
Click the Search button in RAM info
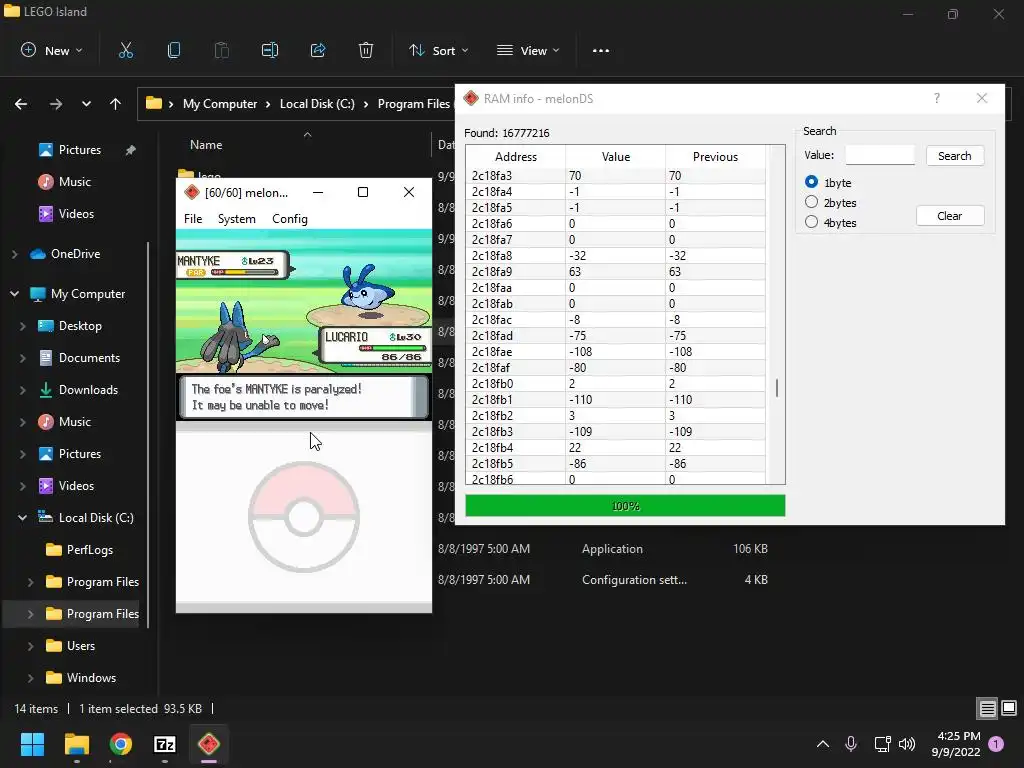[955, 155]
